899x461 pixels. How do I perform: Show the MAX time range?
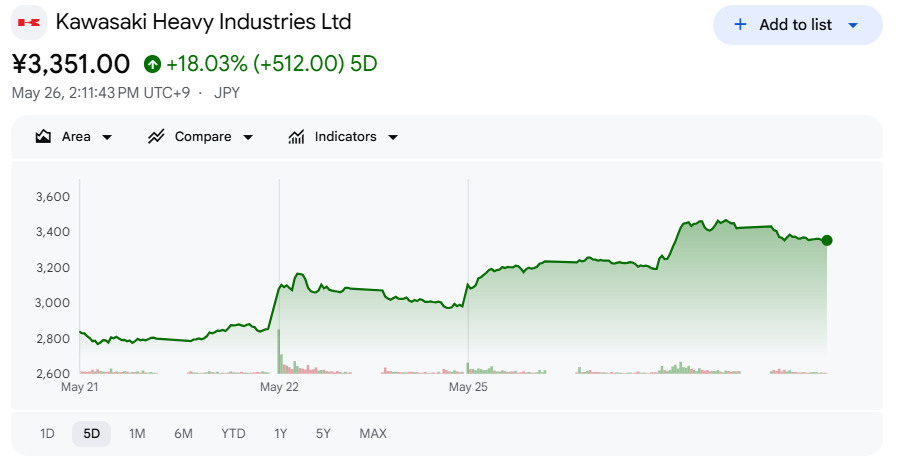[x=373, y=433]
